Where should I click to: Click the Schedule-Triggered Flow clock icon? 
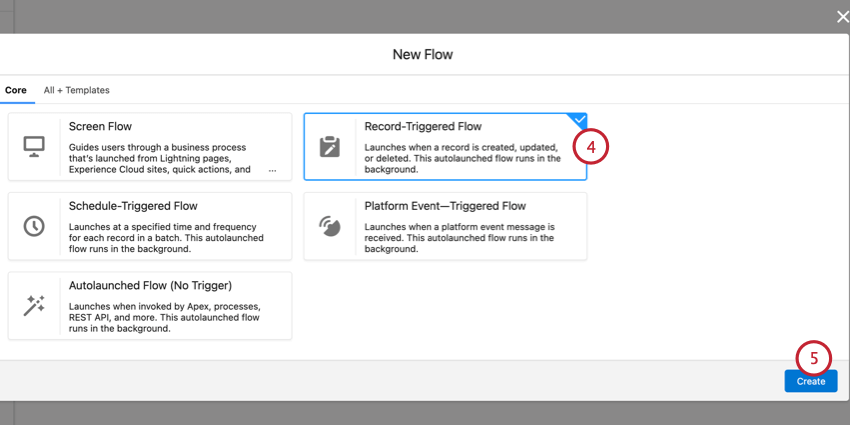point(34,226)
